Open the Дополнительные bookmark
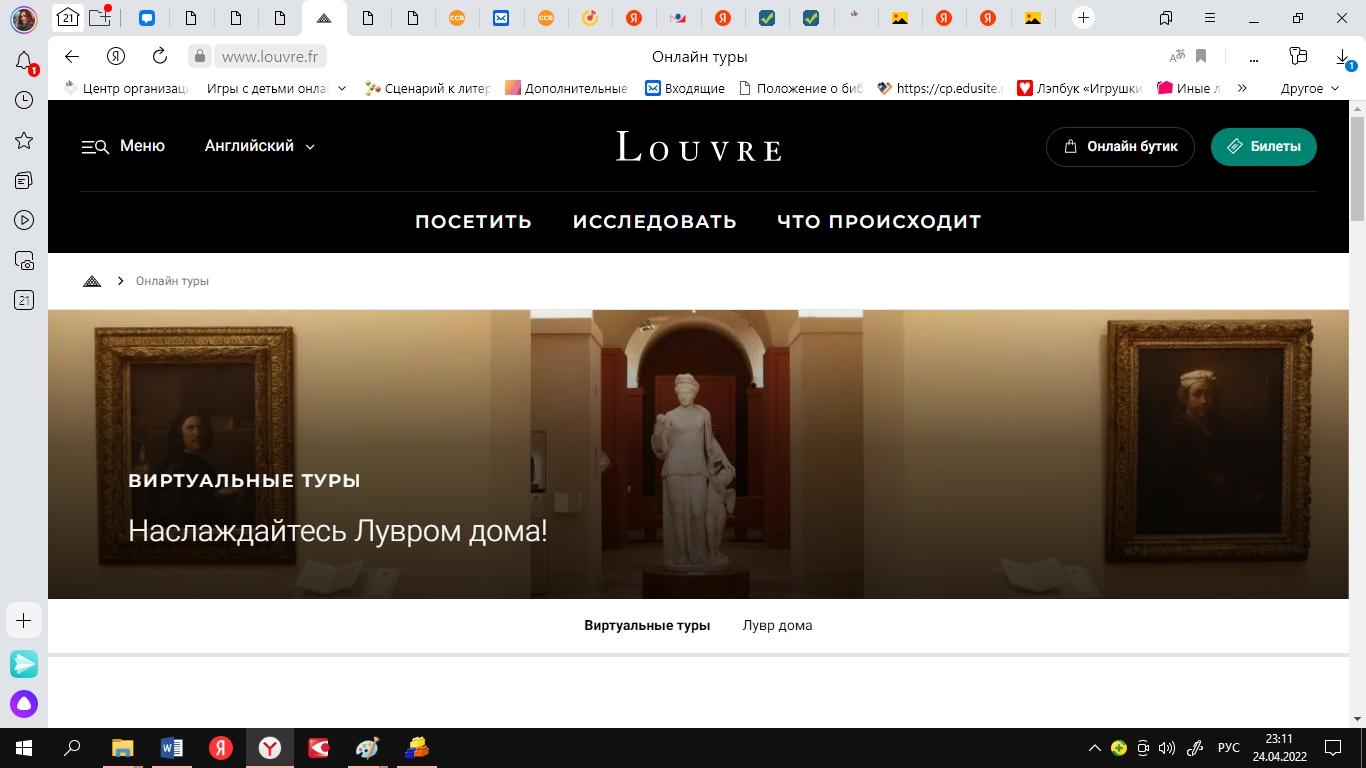 tap(567, 88)
